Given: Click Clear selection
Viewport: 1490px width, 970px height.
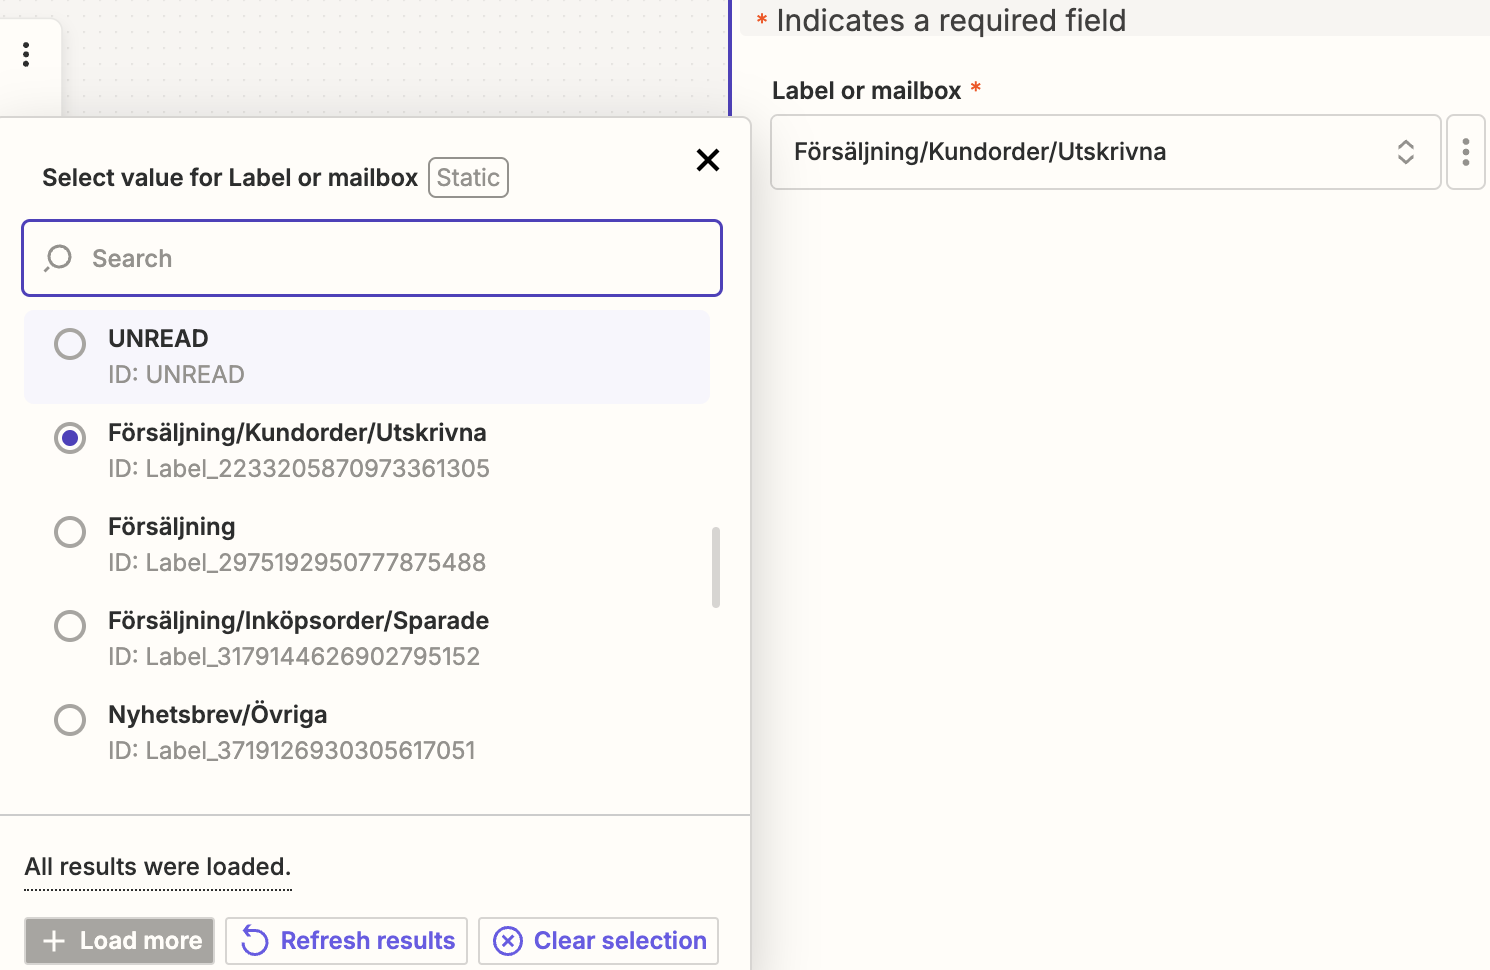Looking at the screenshot, I should 598,941.
